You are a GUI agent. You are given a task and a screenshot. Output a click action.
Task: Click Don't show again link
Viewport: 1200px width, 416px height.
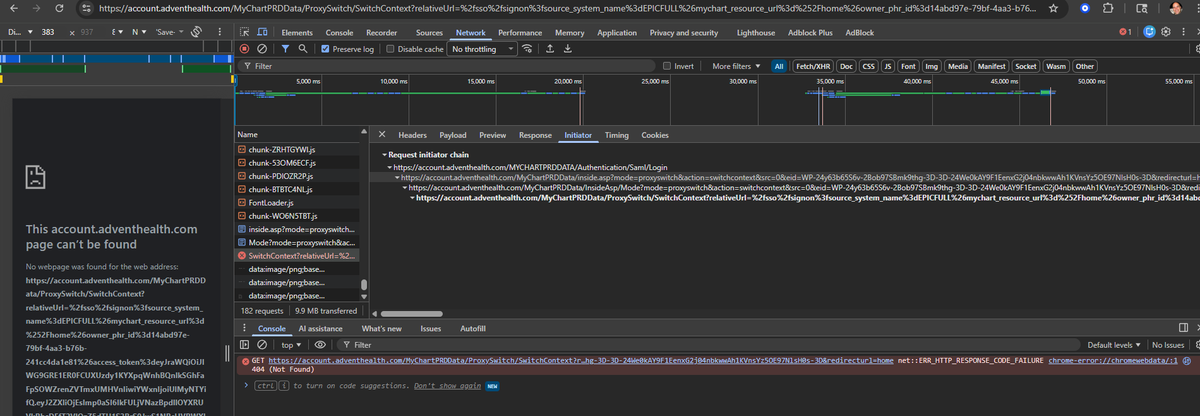click(447, 385)
